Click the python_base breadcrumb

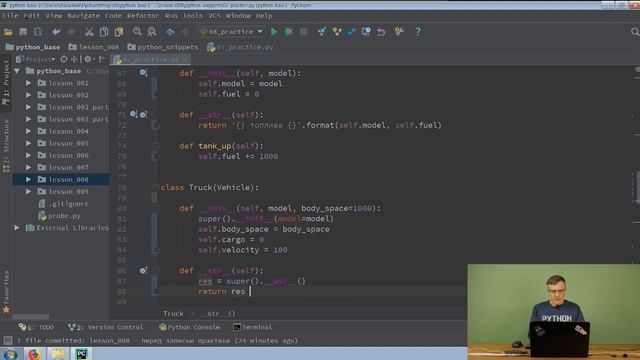[33, 47]
